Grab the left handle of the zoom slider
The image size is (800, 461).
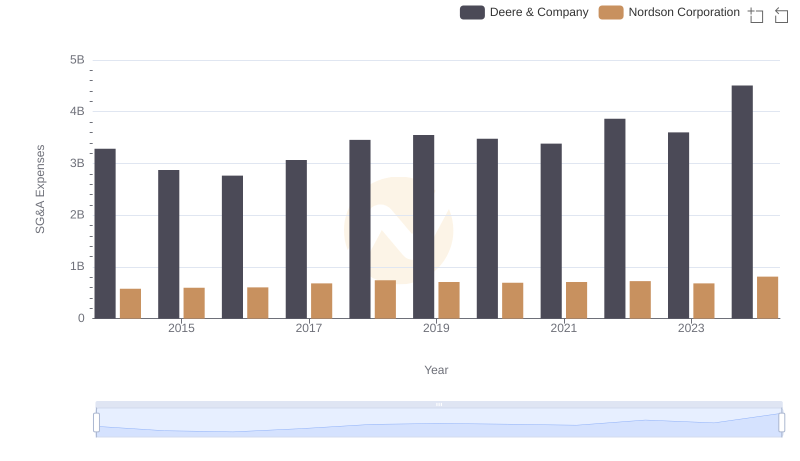(x=96, y=423)
